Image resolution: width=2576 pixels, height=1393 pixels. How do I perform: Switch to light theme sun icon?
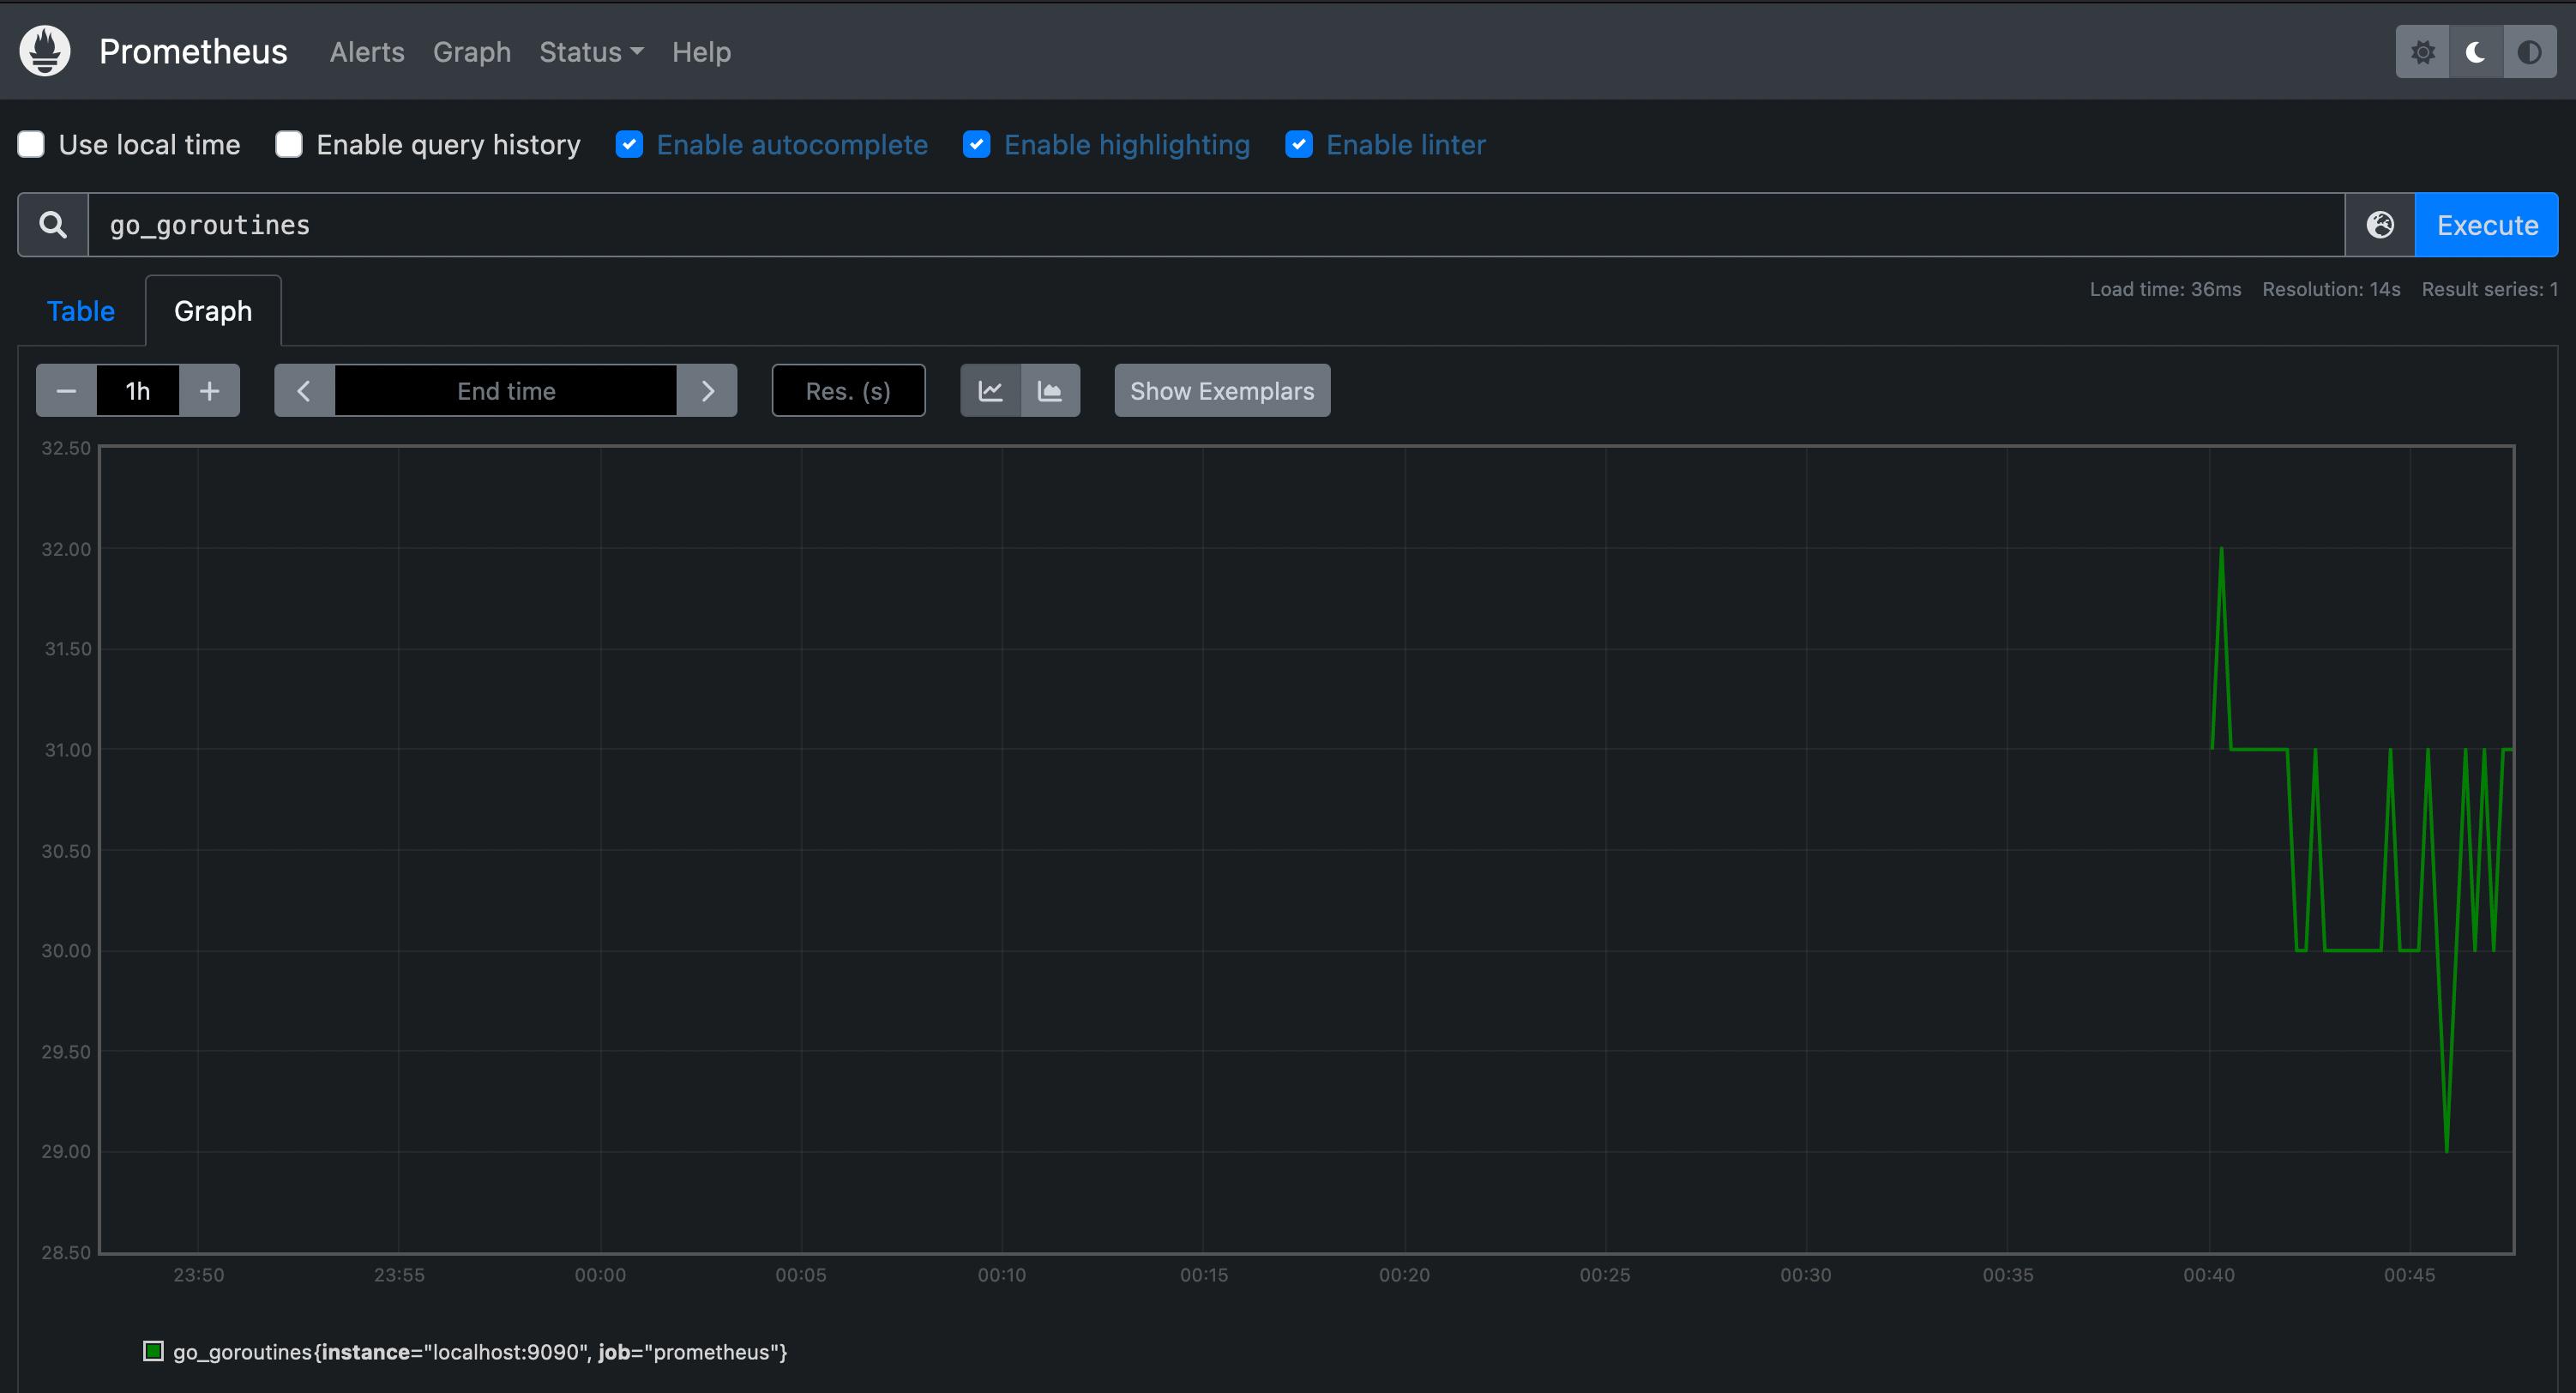point(2422,52)
